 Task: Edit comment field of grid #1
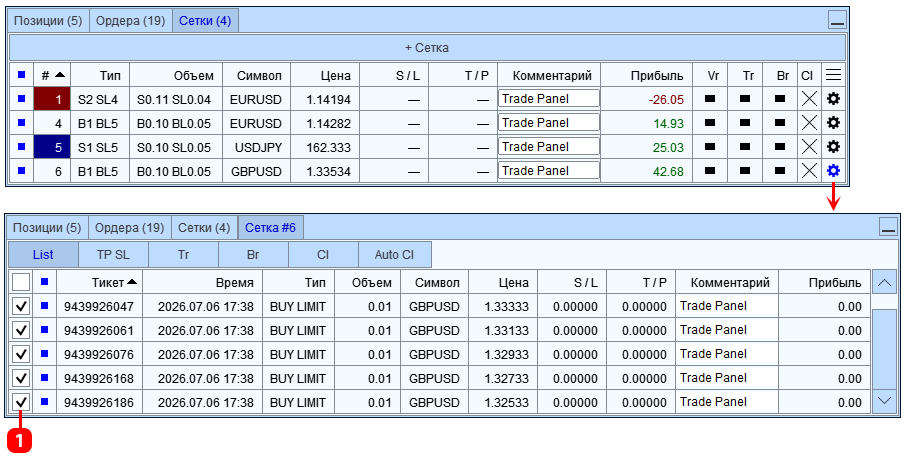pos(548,99)
